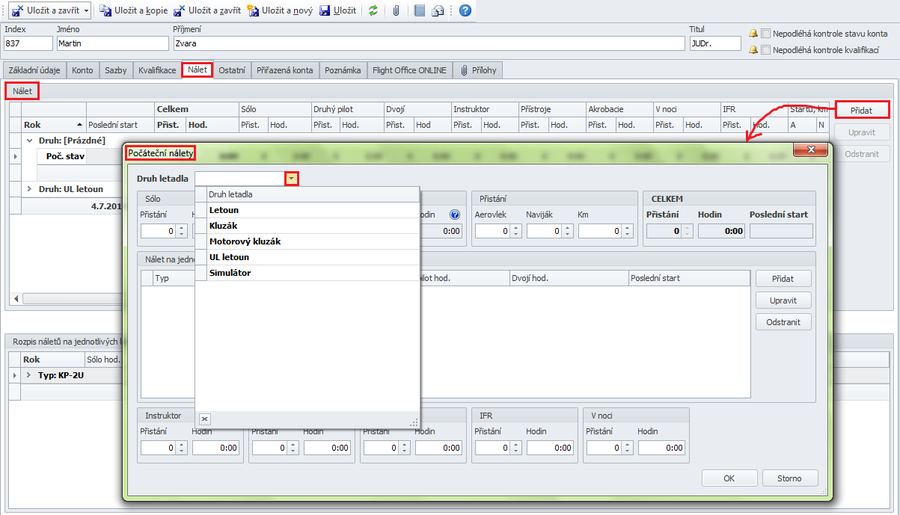The width and height of the screenshot is (900, 515).
Task: Select Motorový kluzák from the list
Action: 244,241
